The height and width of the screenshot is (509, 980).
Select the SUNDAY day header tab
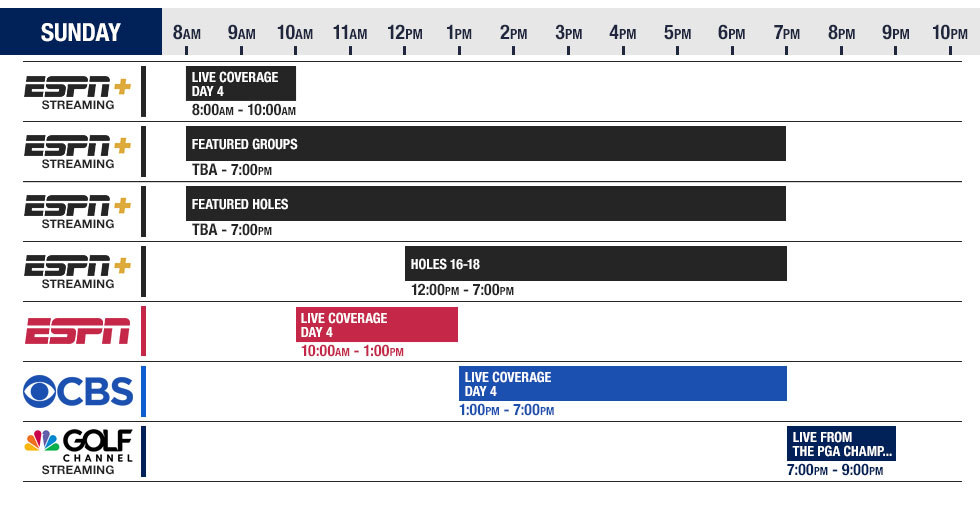point(81,32)
